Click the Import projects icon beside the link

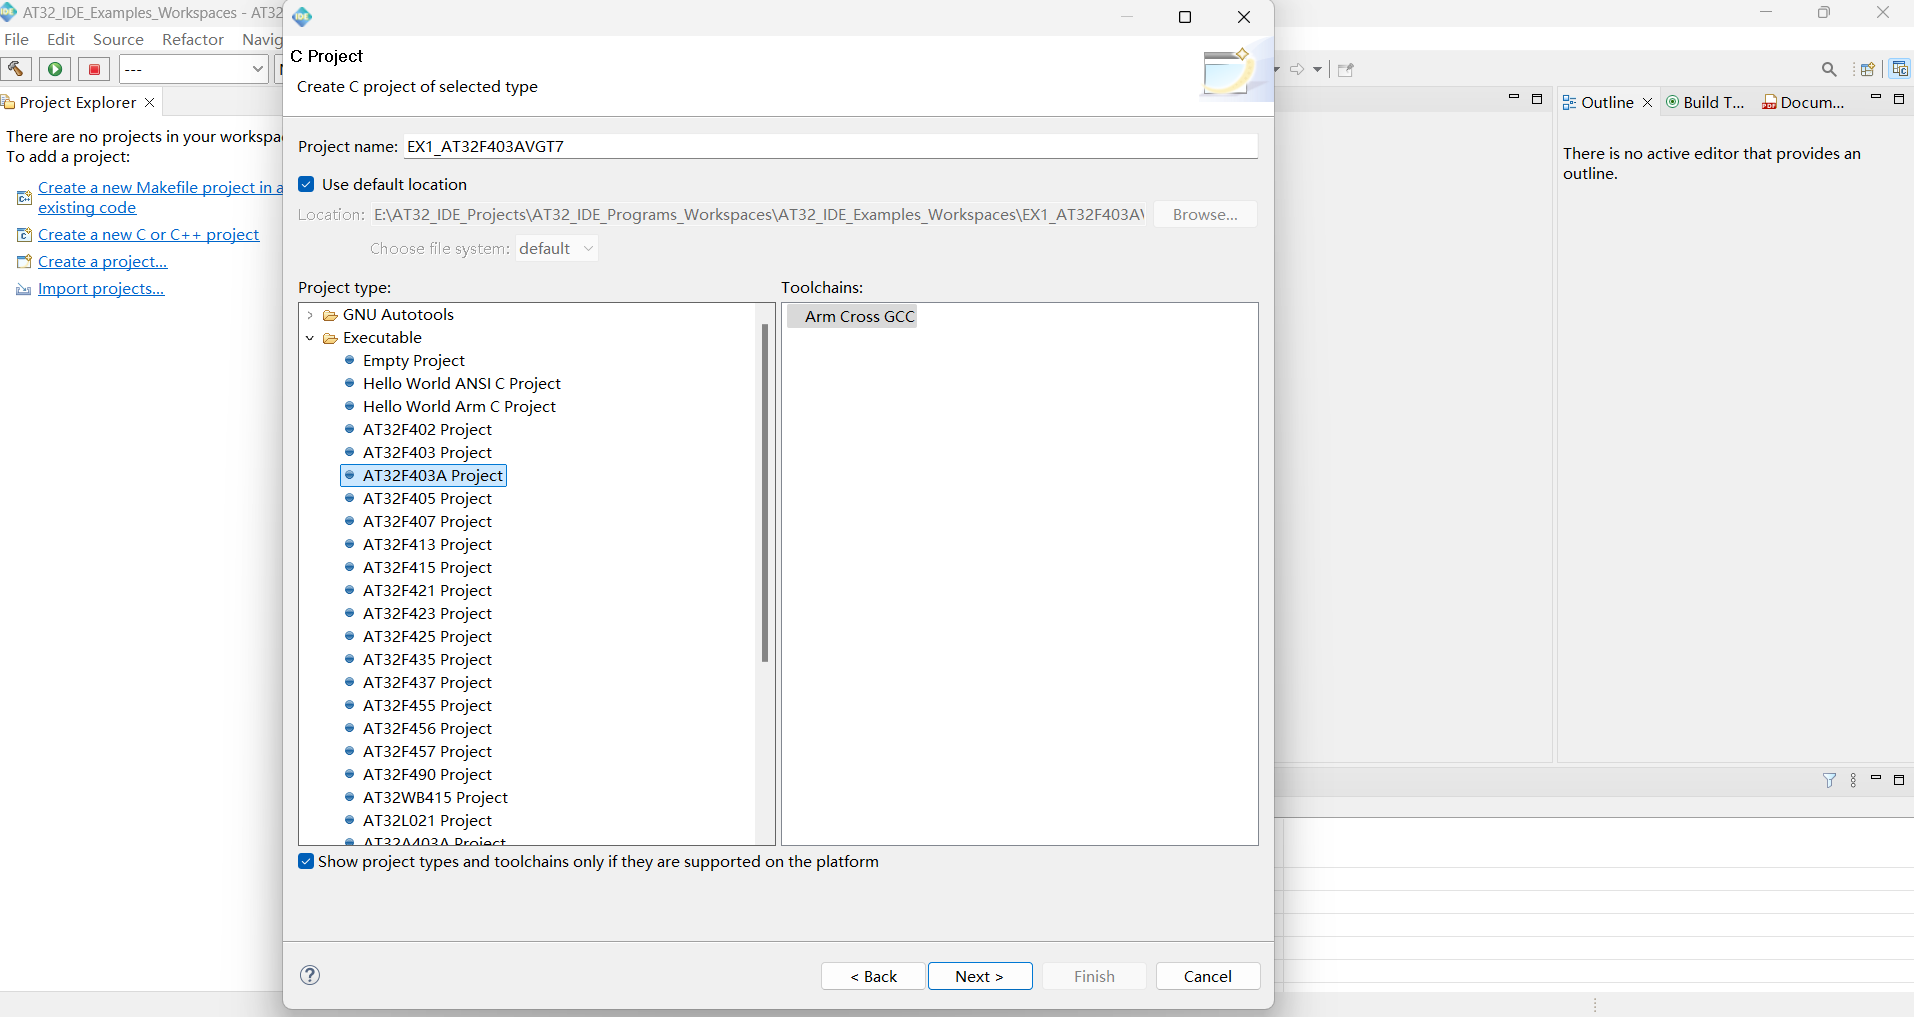tap(24, 289)
